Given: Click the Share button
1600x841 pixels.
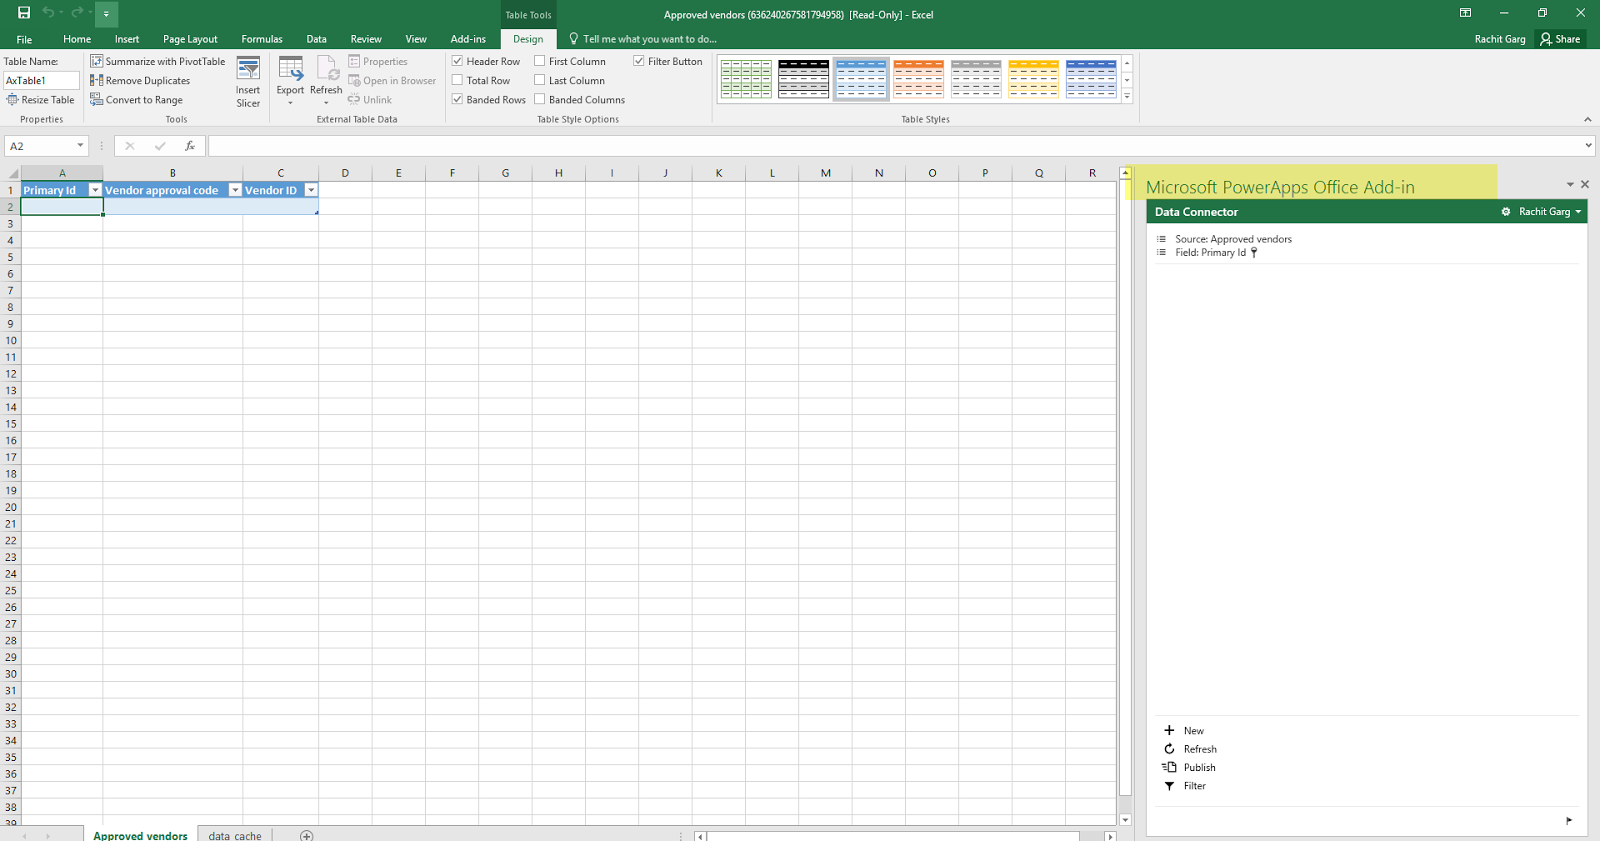Looking at the screenshot, I should point(1560,39).
